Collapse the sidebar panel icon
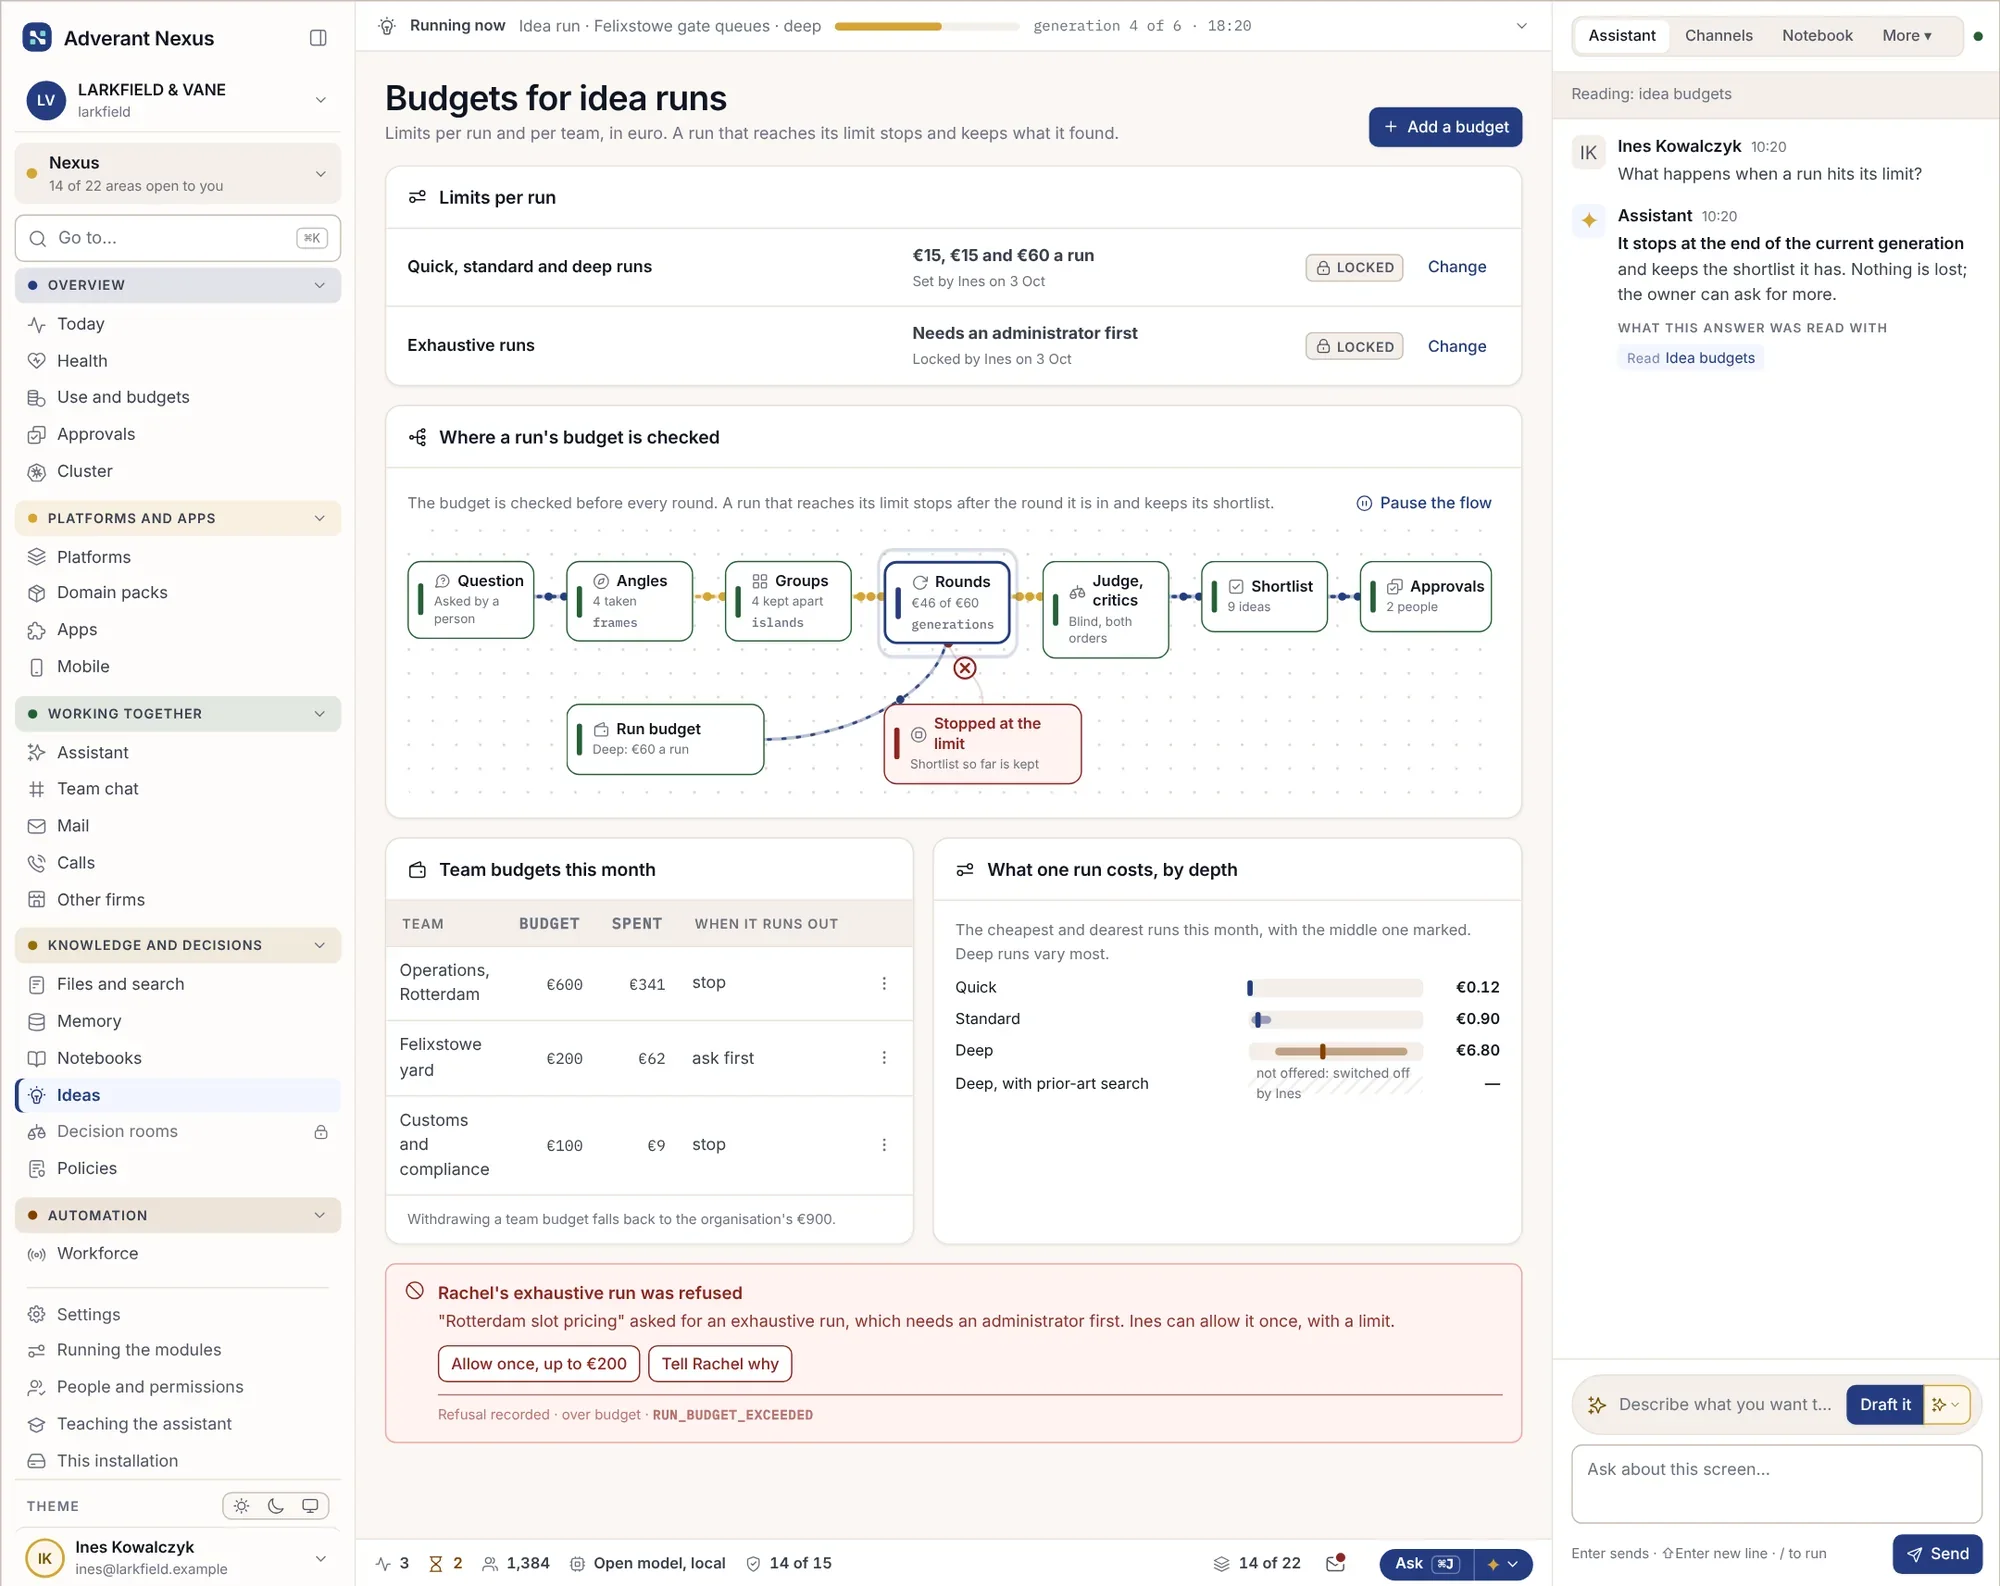 click(318, 38)
